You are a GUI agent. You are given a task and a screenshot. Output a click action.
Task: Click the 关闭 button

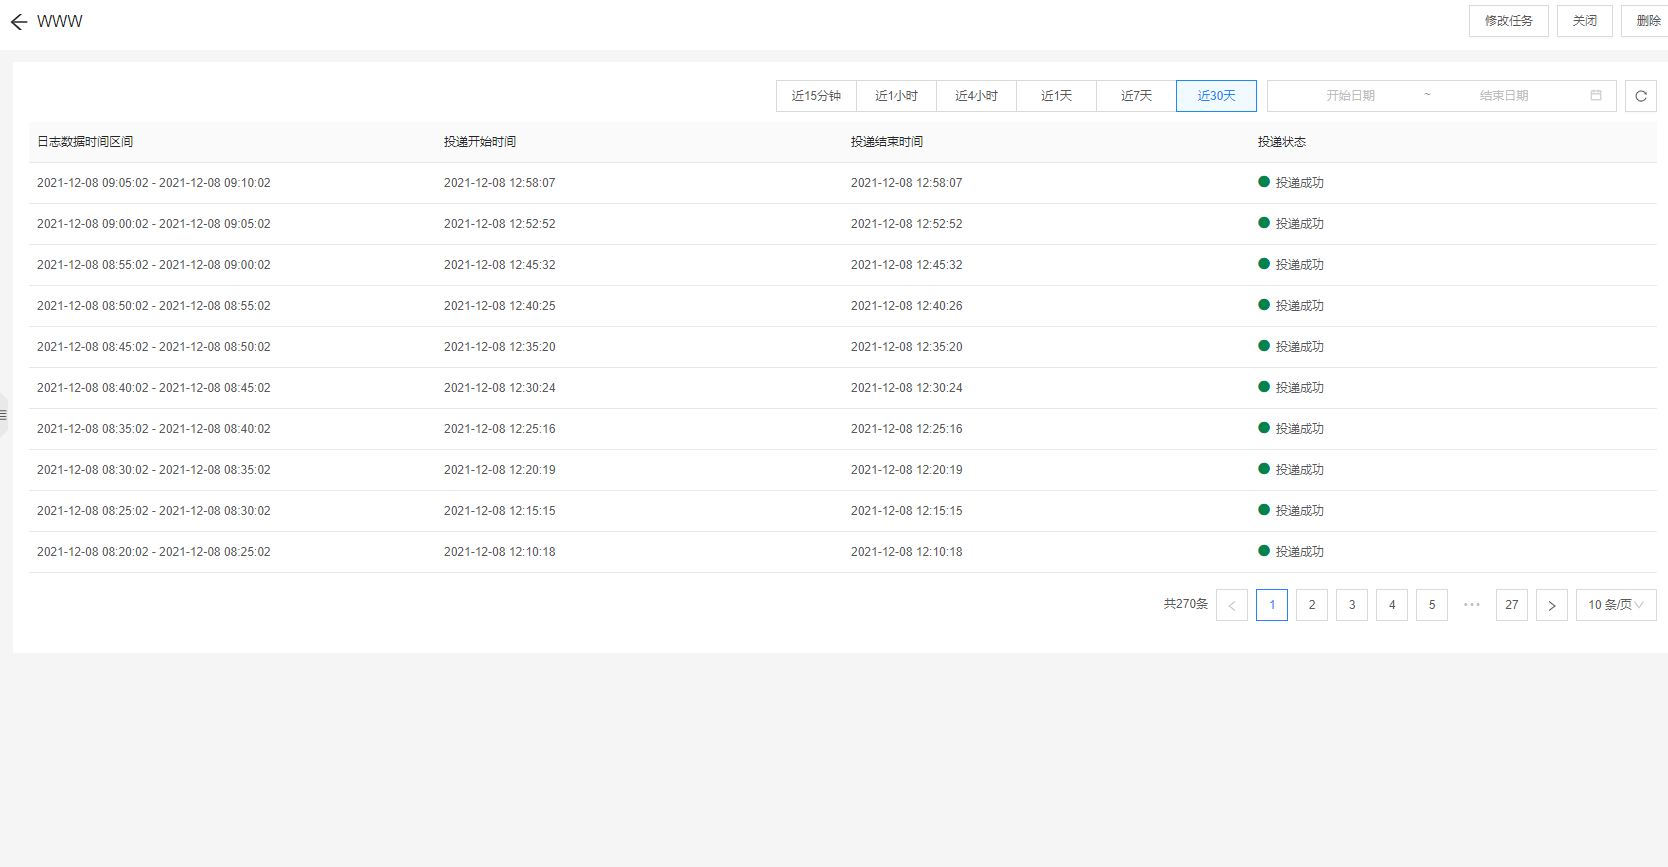1584,21
